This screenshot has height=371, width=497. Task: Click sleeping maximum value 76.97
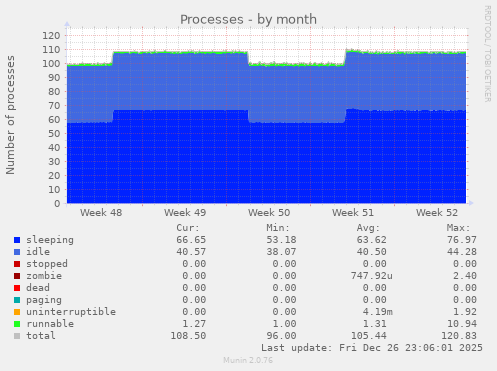pos(462,240)
